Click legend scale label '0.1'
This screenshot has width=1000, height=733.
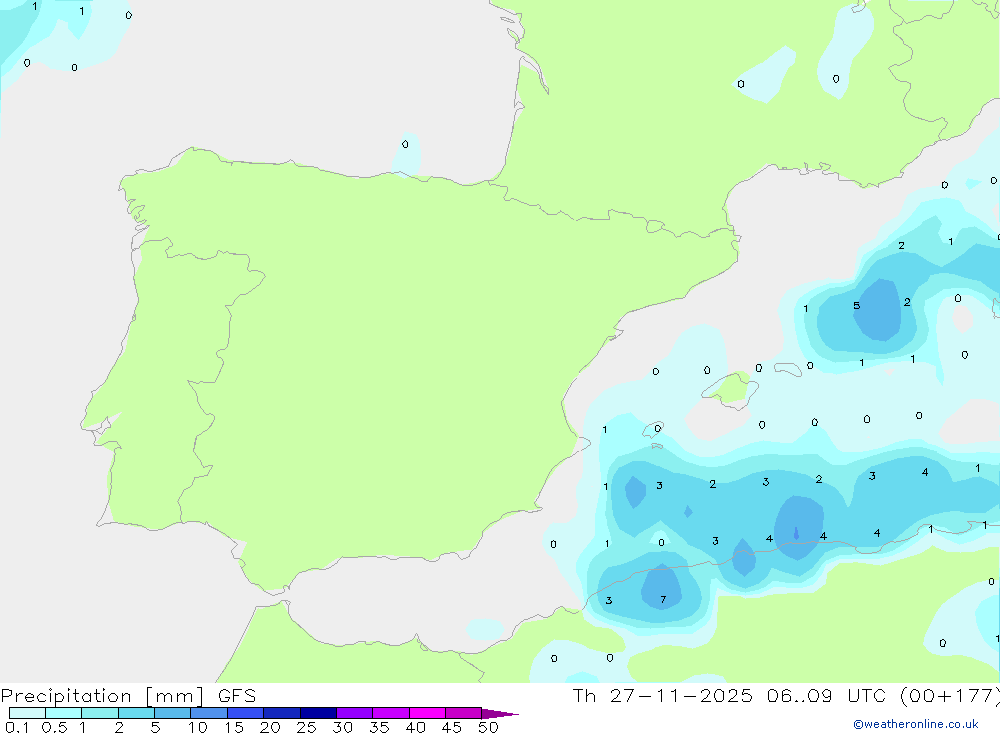click(17, 727)
